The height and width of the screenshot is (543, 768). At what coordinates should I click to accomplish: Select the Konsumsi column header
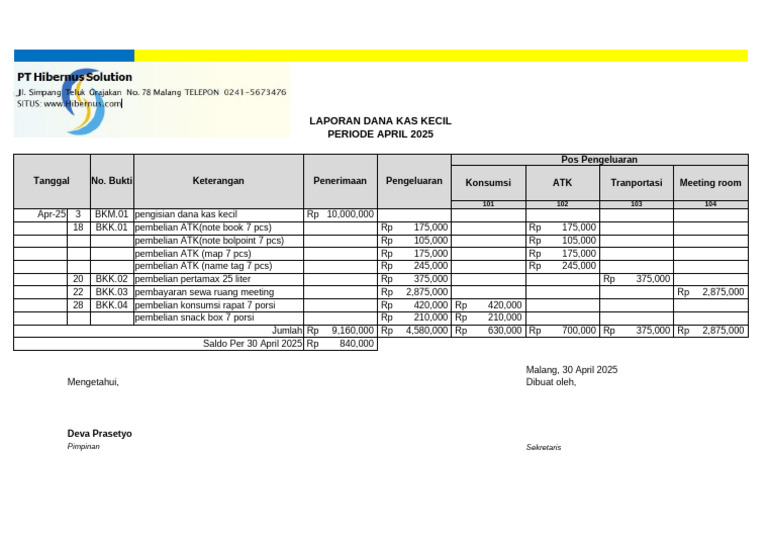pos(488,183)
